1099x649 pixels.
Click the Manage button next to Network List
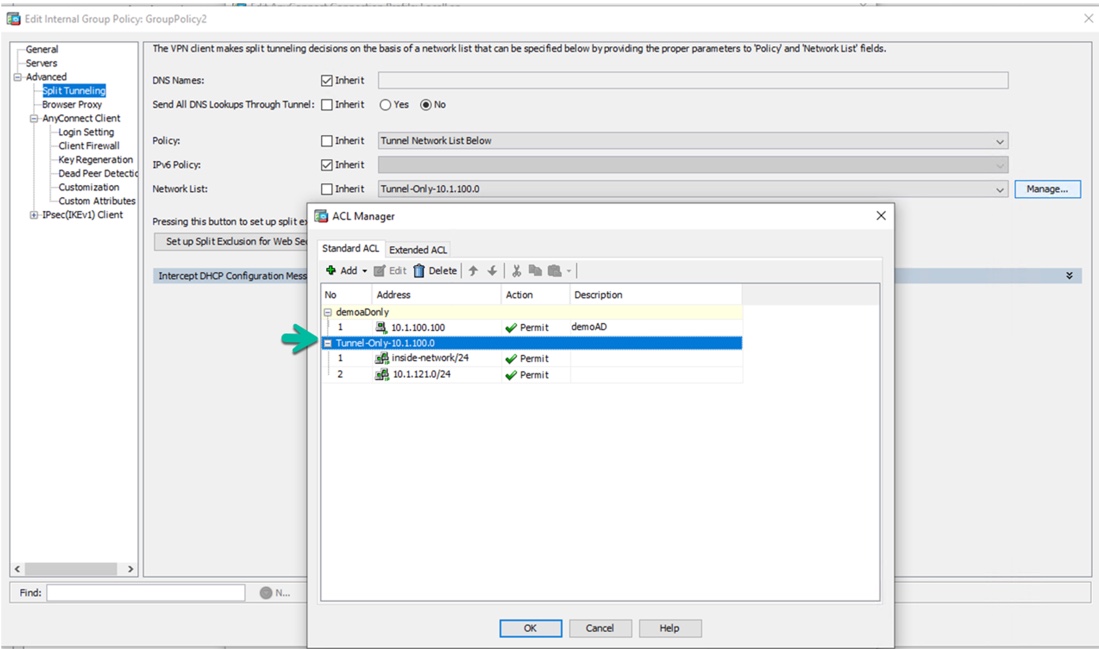1046,188
